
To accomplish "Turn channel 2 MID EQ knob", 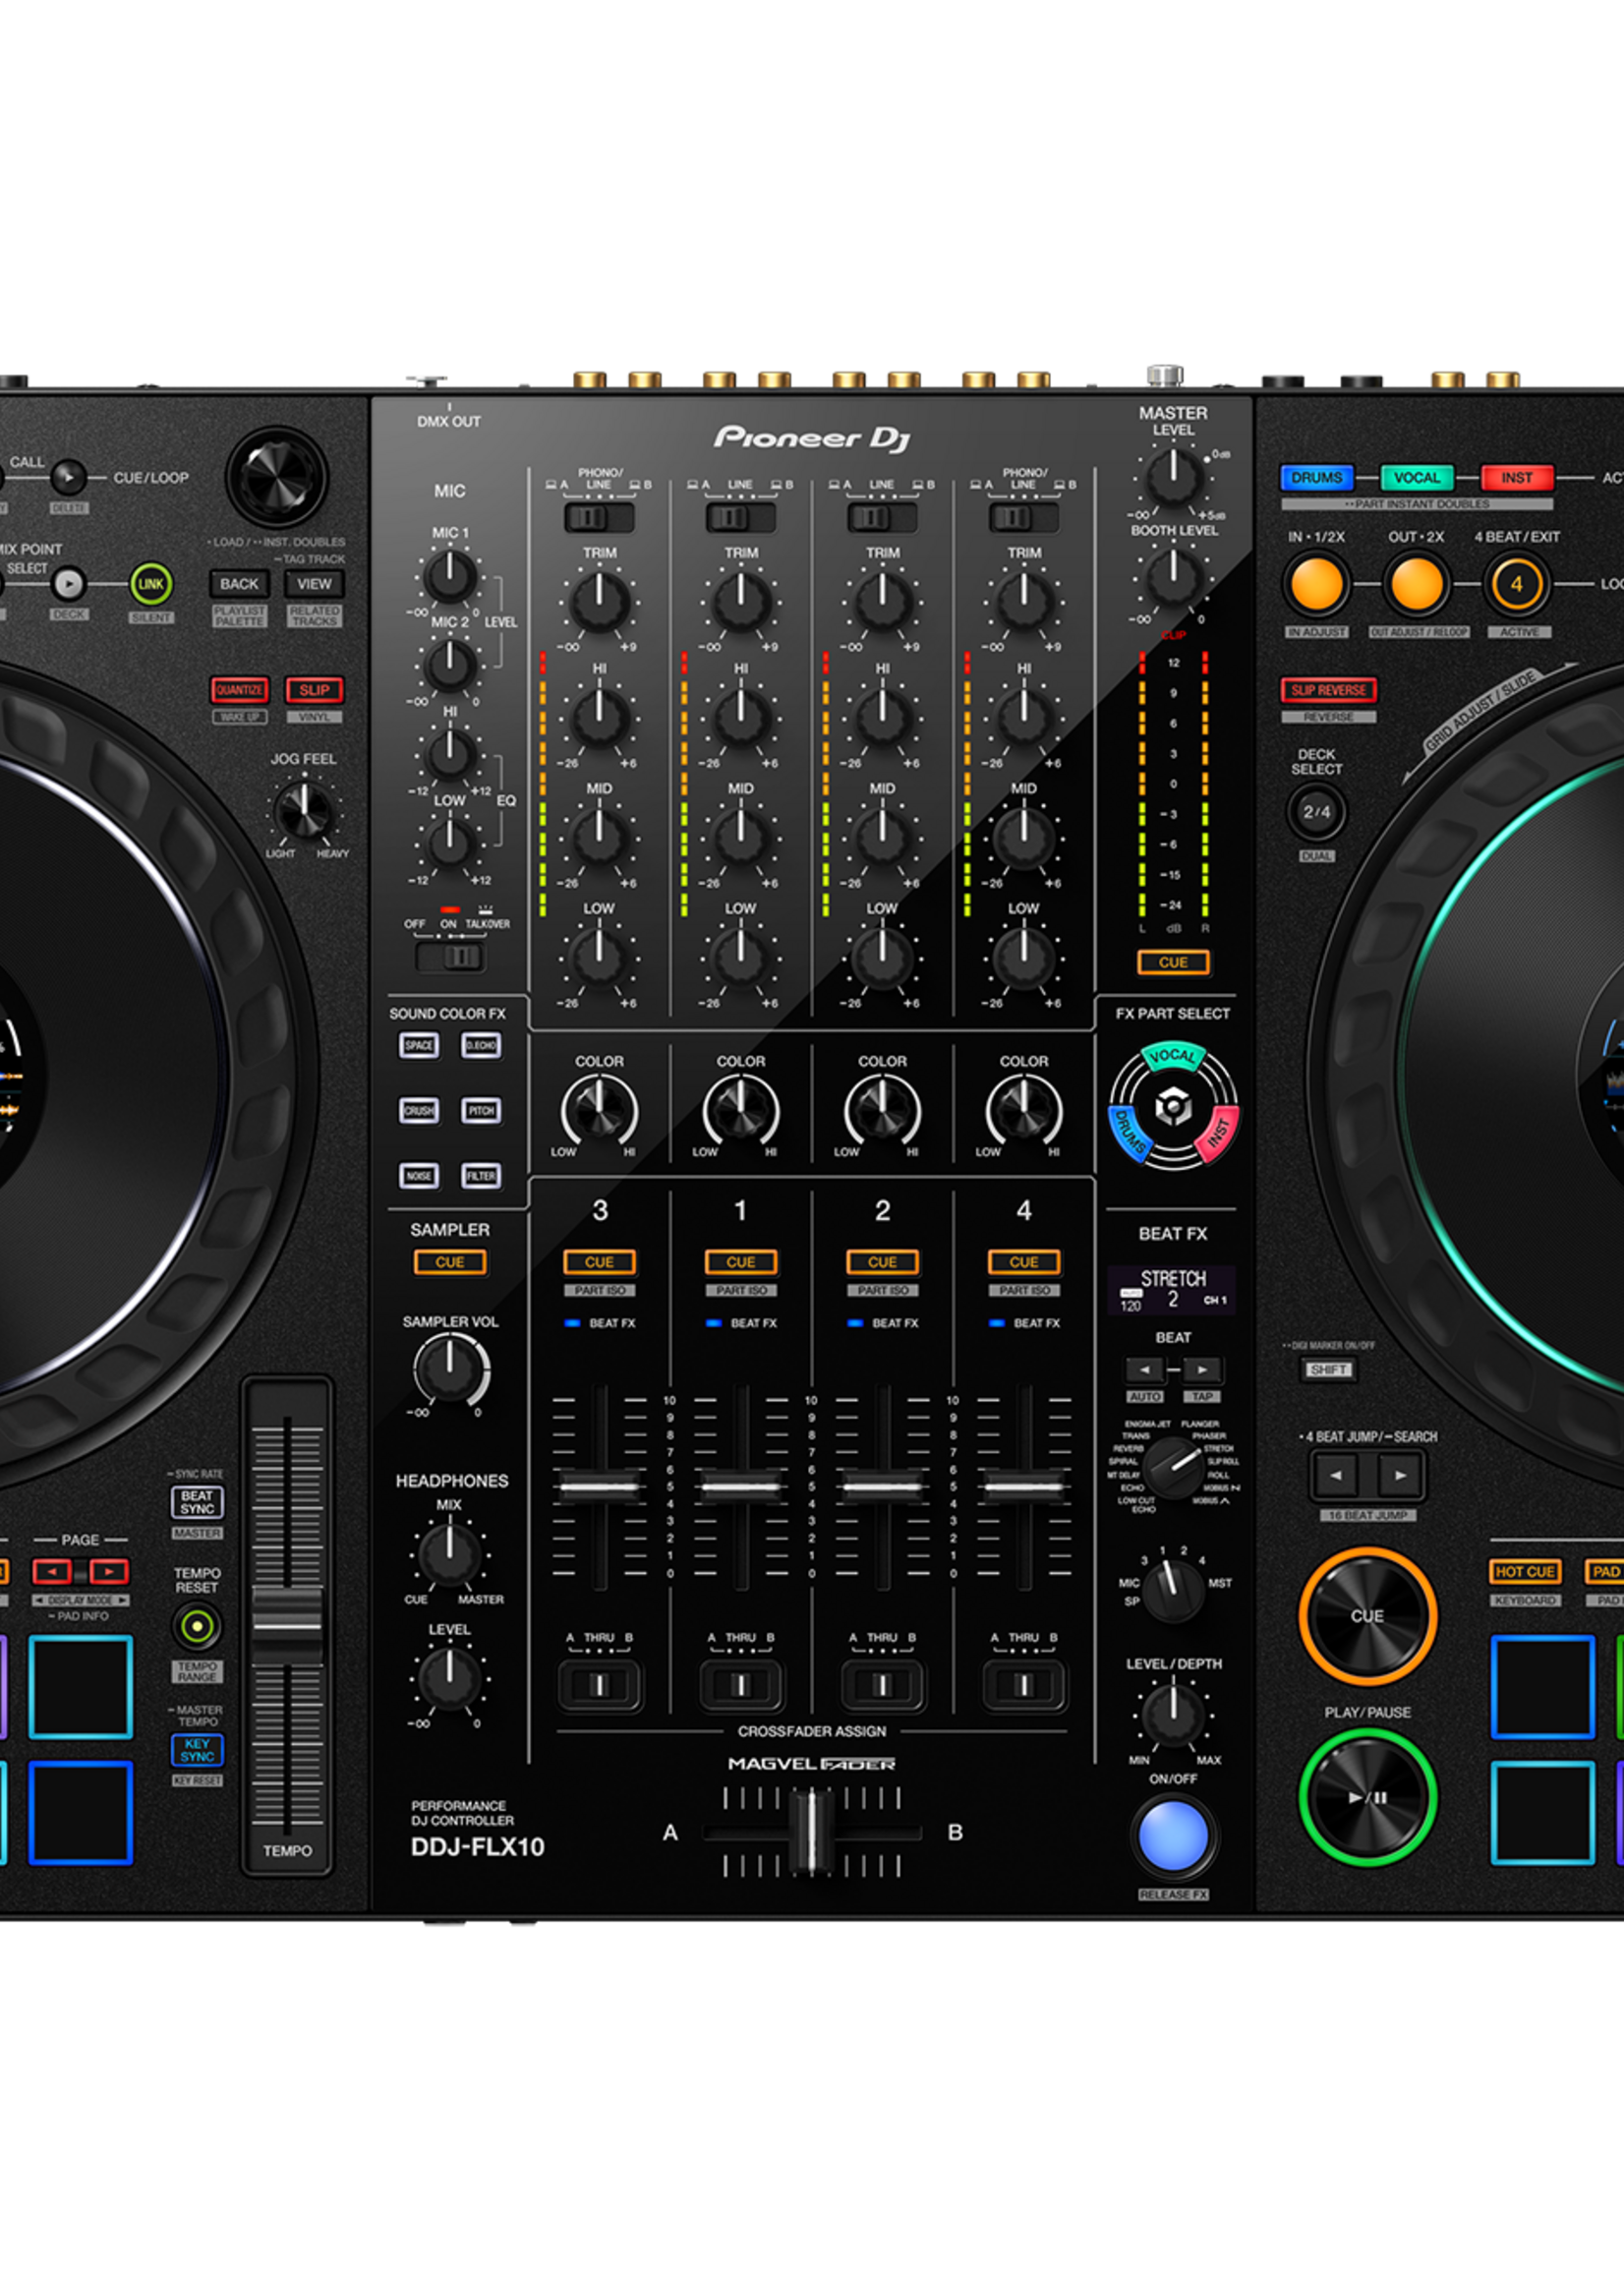I will [882, 838].
